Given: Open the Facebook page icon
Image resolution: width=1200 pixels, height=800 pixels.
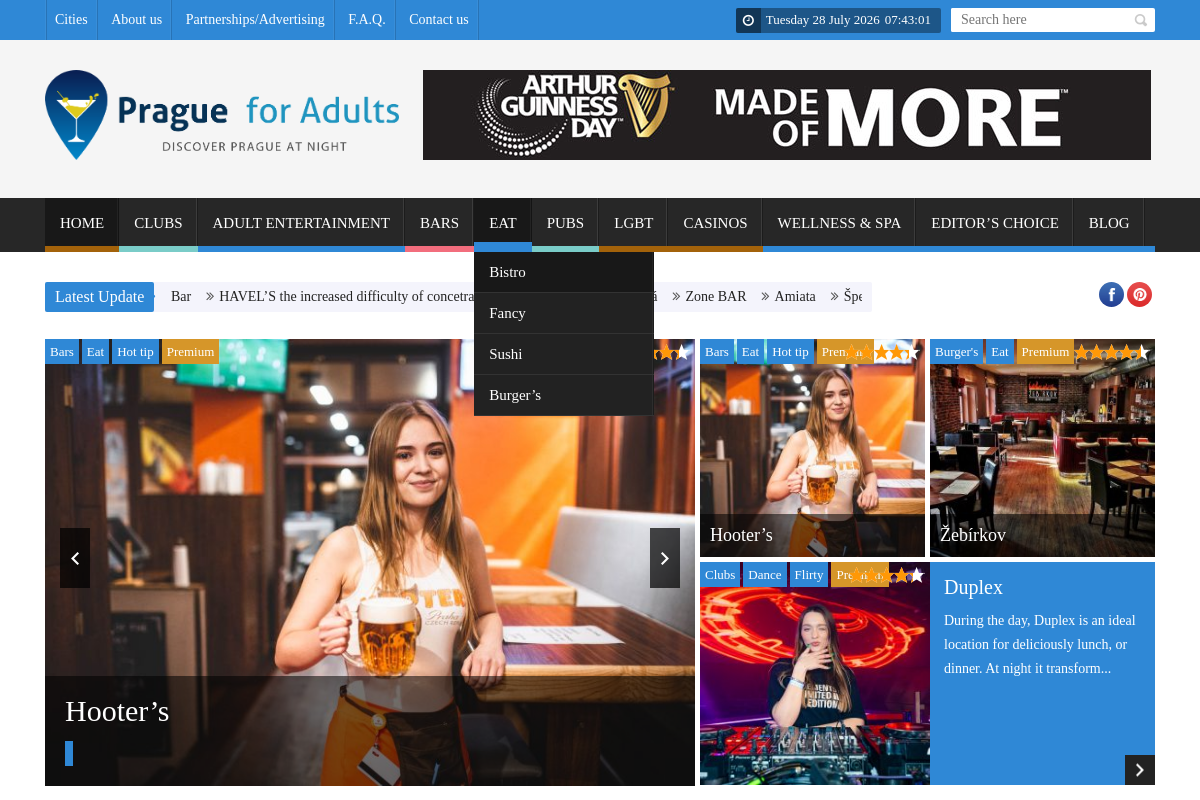Looking at the screenshot, I should coord(1111,294).
